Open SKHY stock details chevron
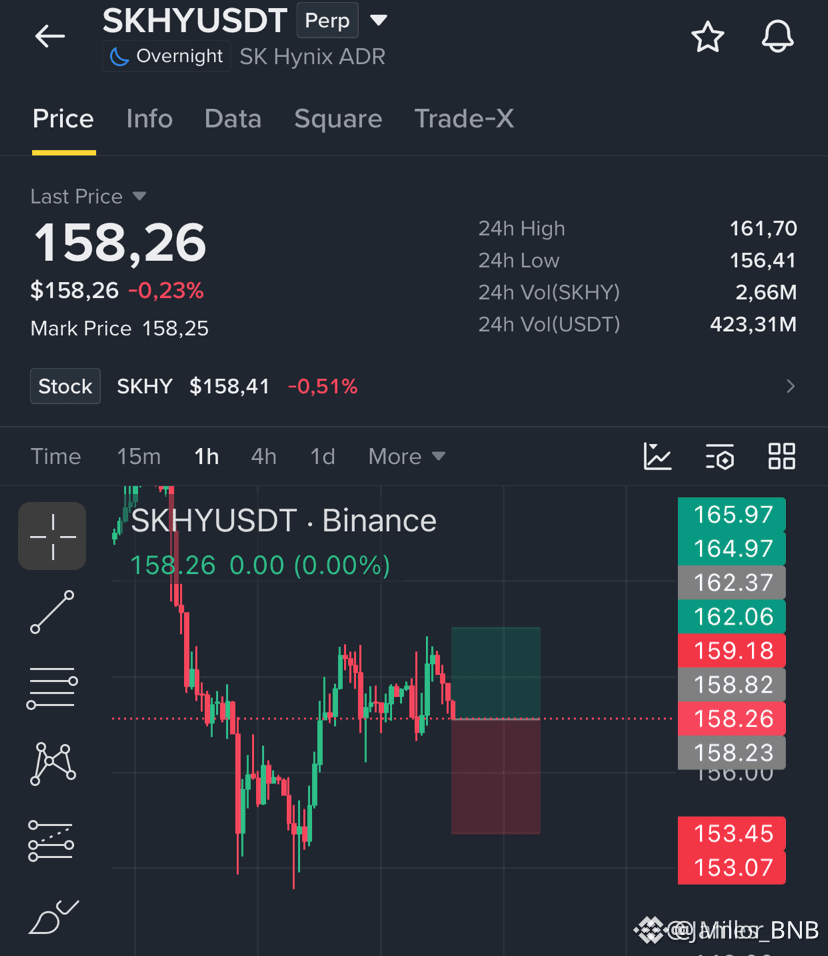Screen dimensions: 828x956 [790, 386]
